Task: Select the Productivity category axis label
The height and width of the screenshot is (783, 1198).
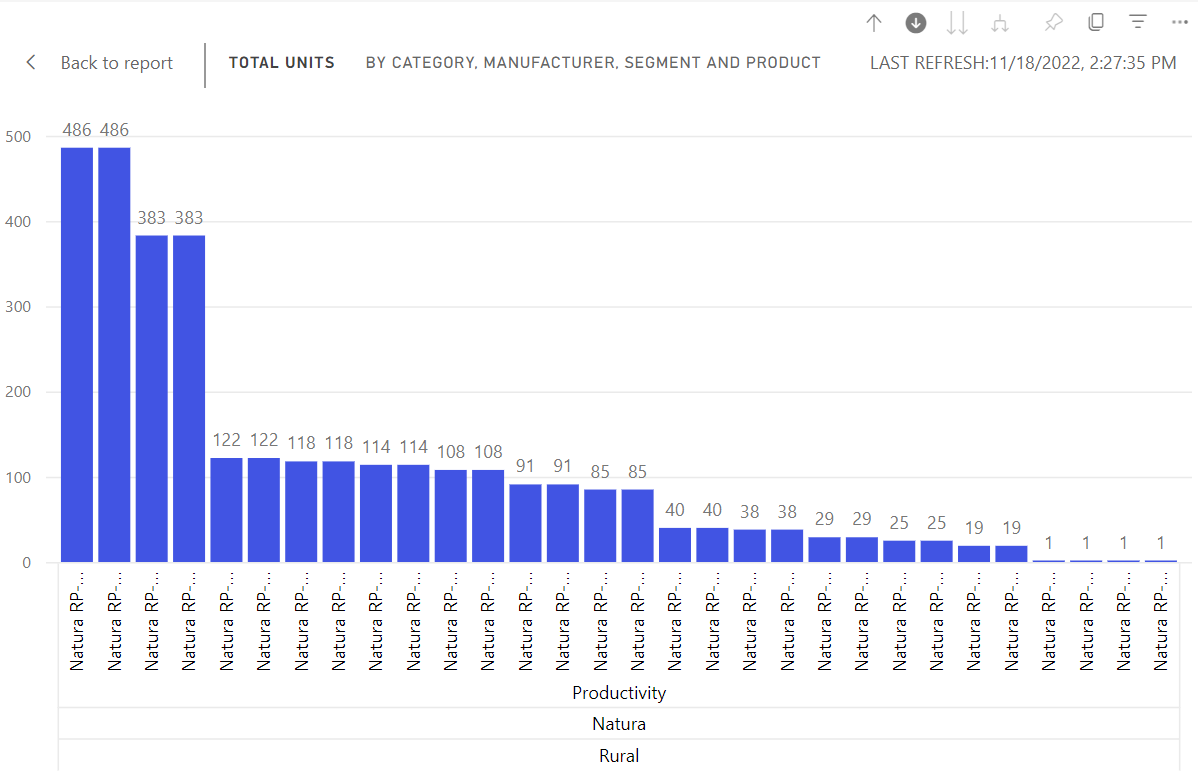Action: [x=619, y=693]
